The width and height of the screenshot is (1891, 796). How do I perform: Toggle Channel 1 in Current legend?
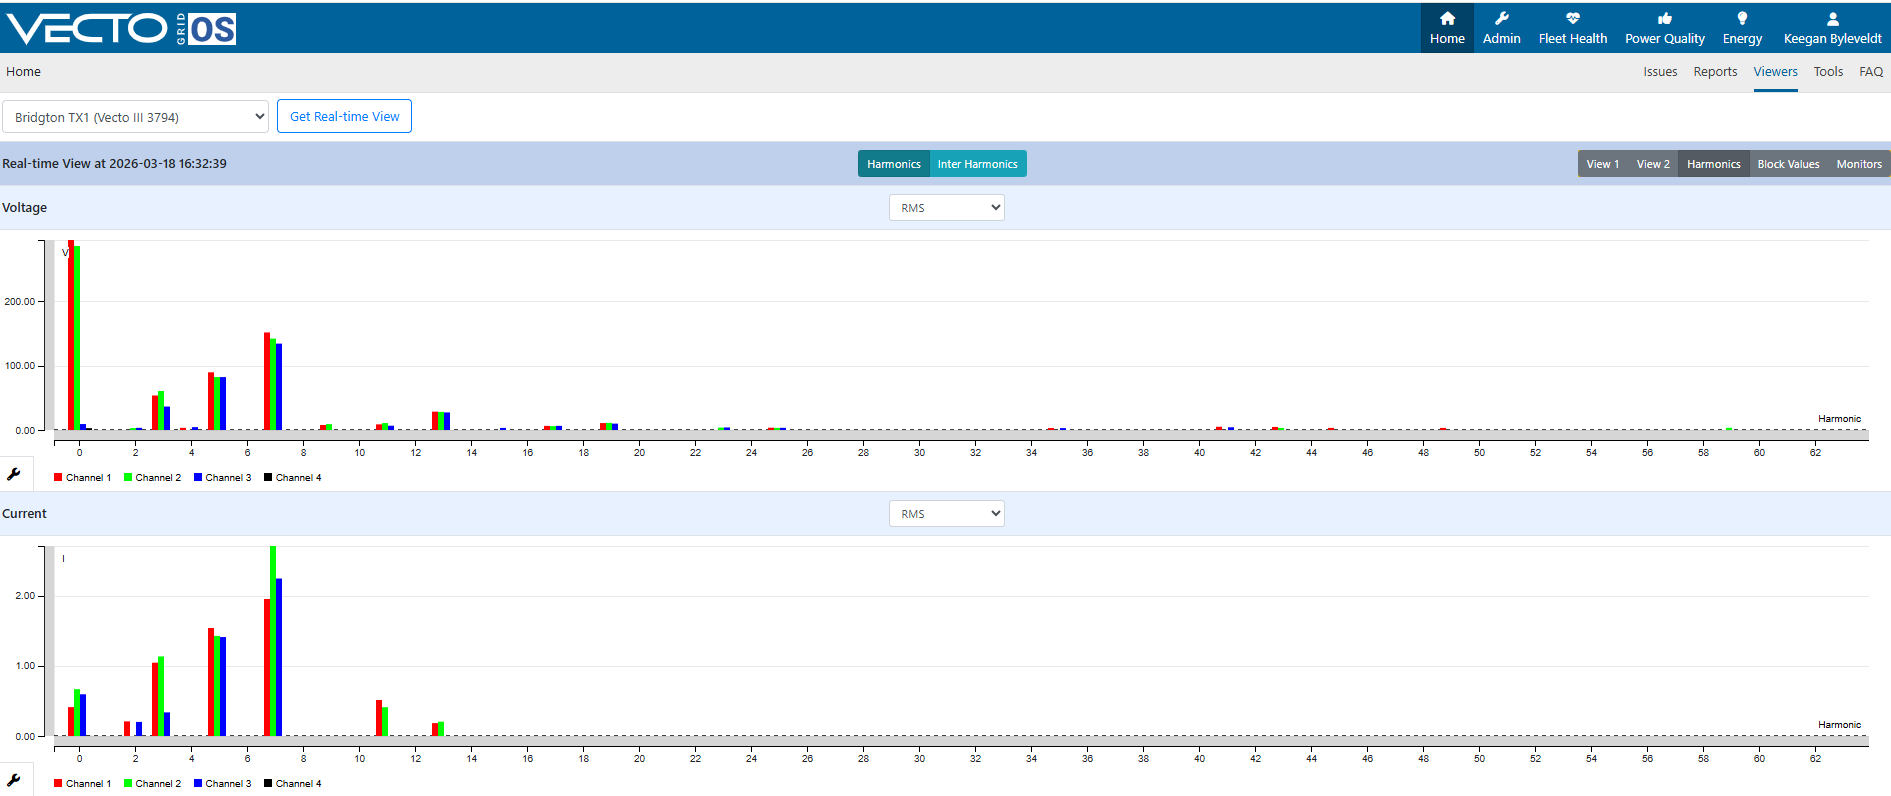(83, 784)
